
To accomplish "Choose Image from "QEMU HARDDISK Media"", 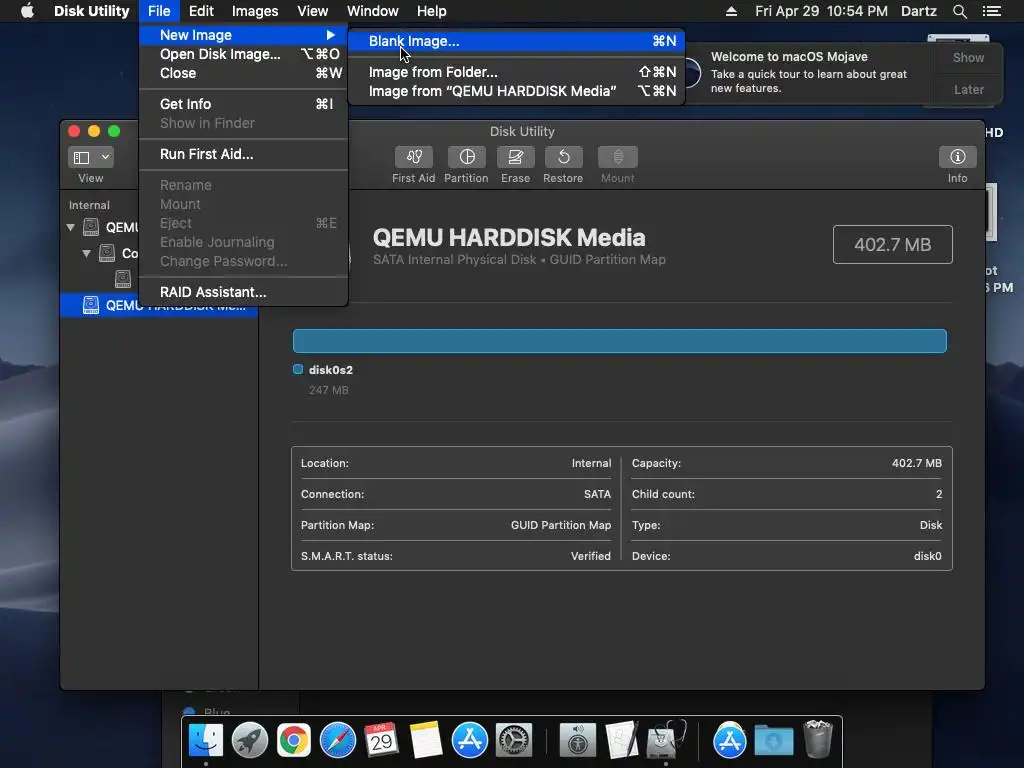I will tap(517, 91).
